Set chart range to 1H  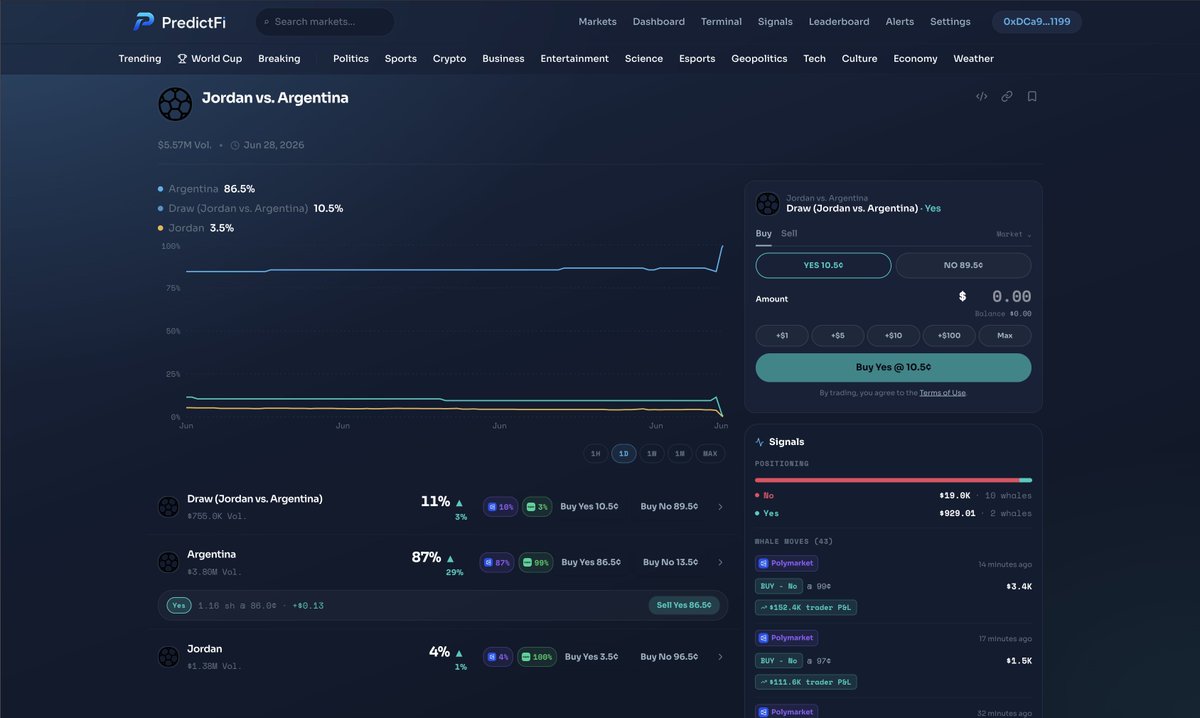596,454
